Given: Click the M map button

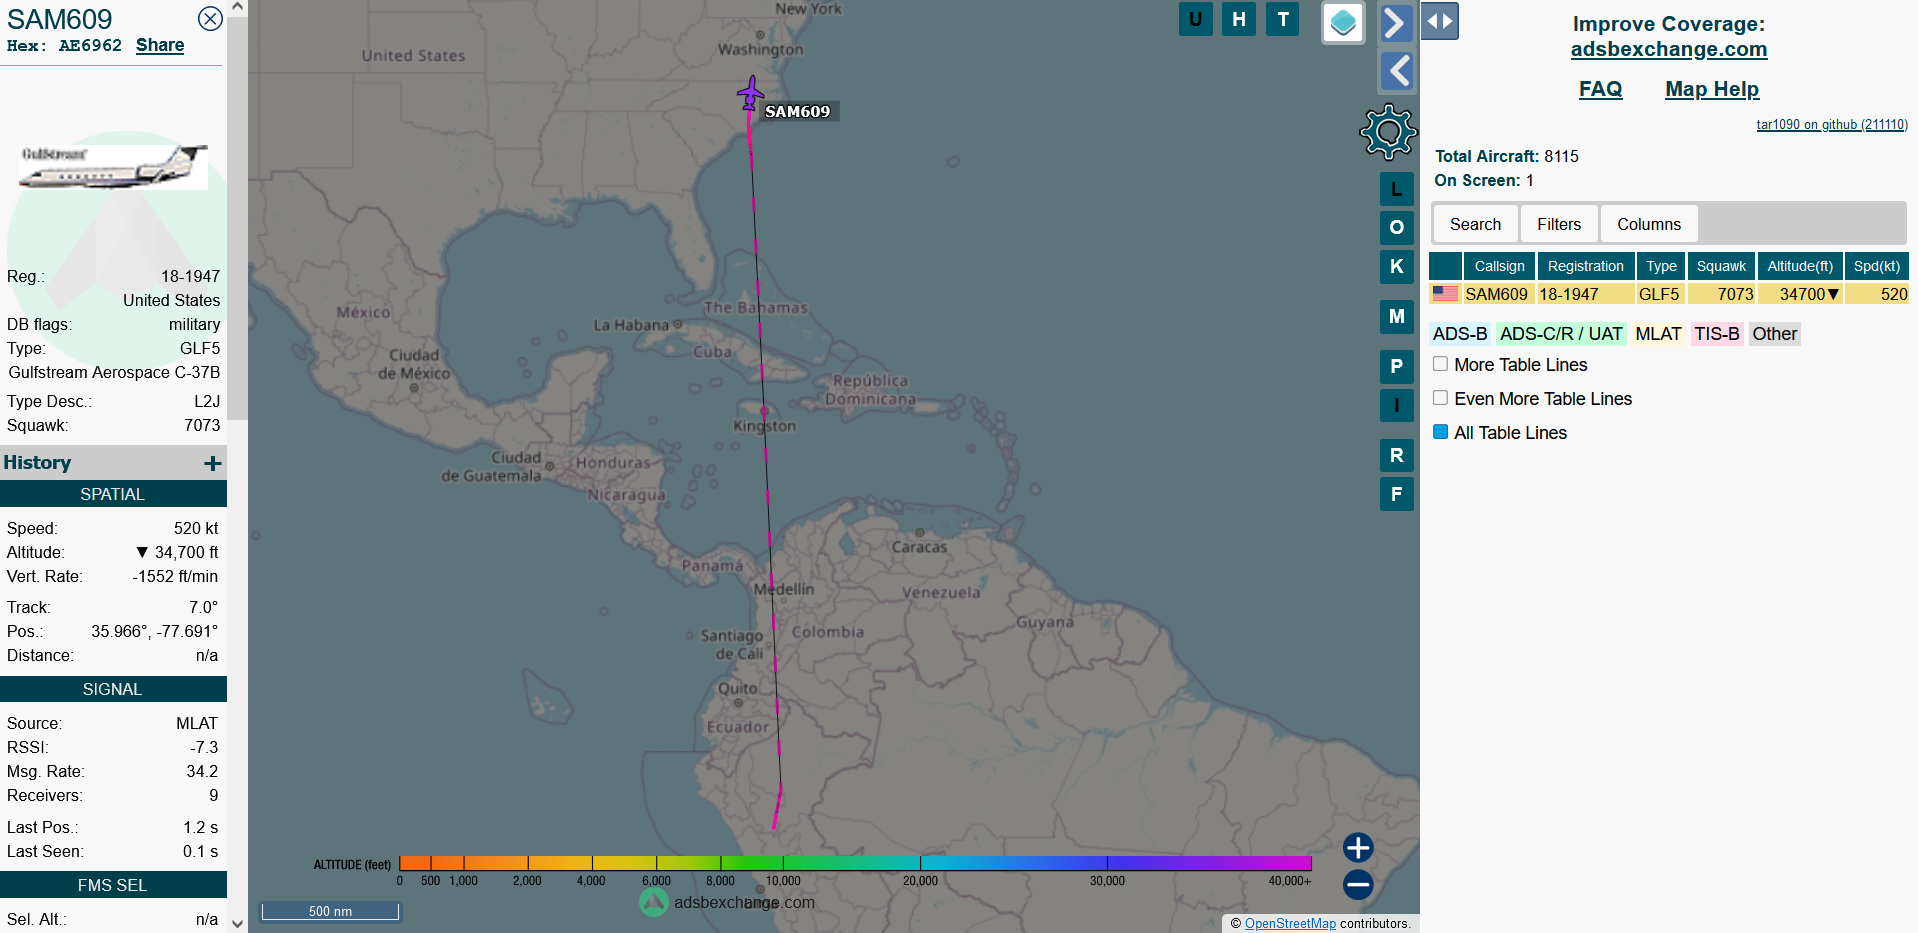Looking at the screenshot, I should click(1396, 316).
